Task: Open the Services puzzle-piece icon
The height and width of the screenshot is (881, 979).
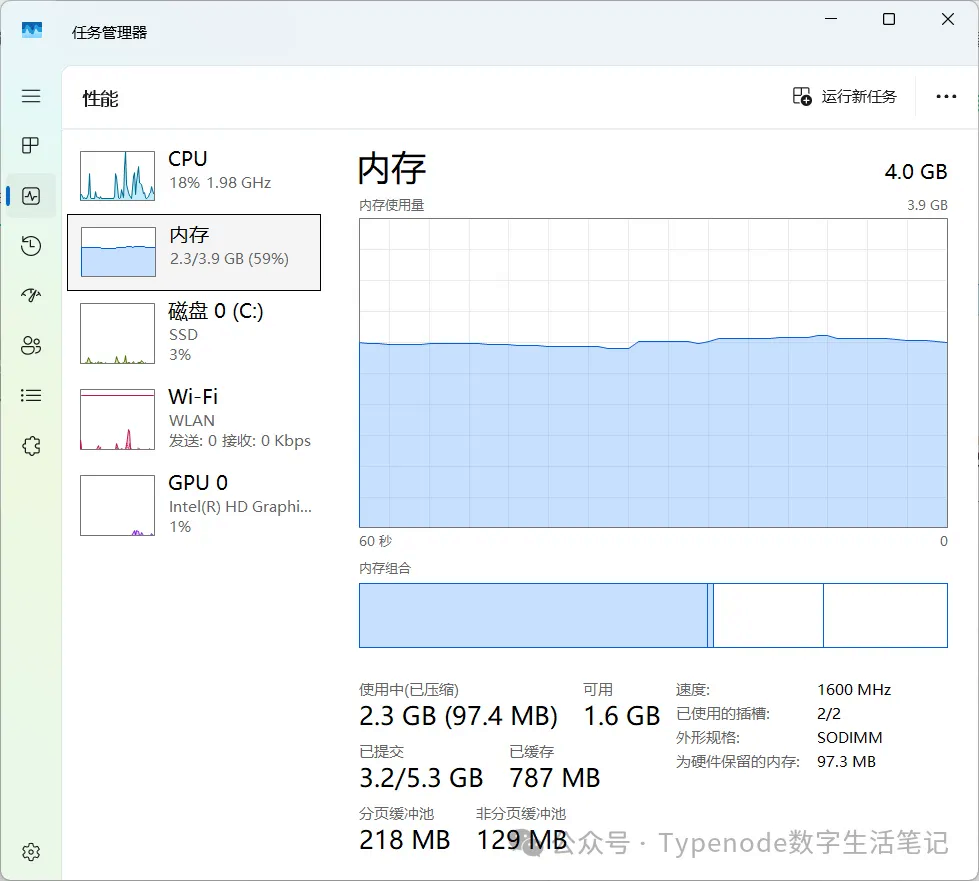Action: click(x=31, y=446)
